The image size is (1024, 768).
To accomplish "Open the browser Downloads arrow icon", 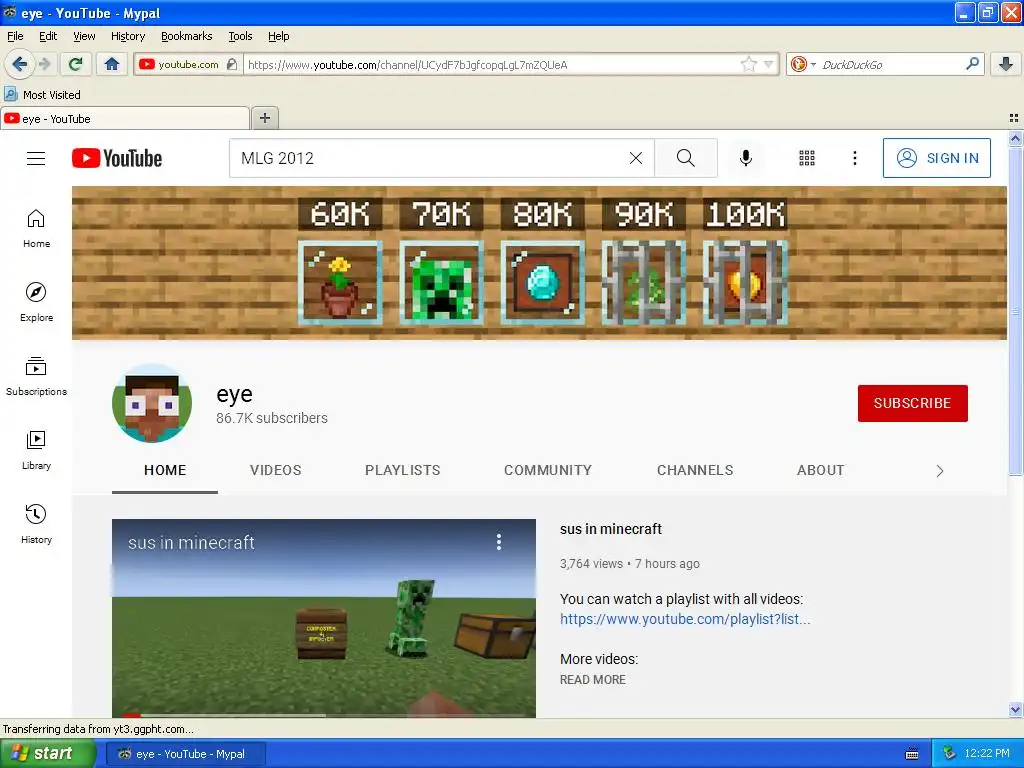I will click(1006, 64).
